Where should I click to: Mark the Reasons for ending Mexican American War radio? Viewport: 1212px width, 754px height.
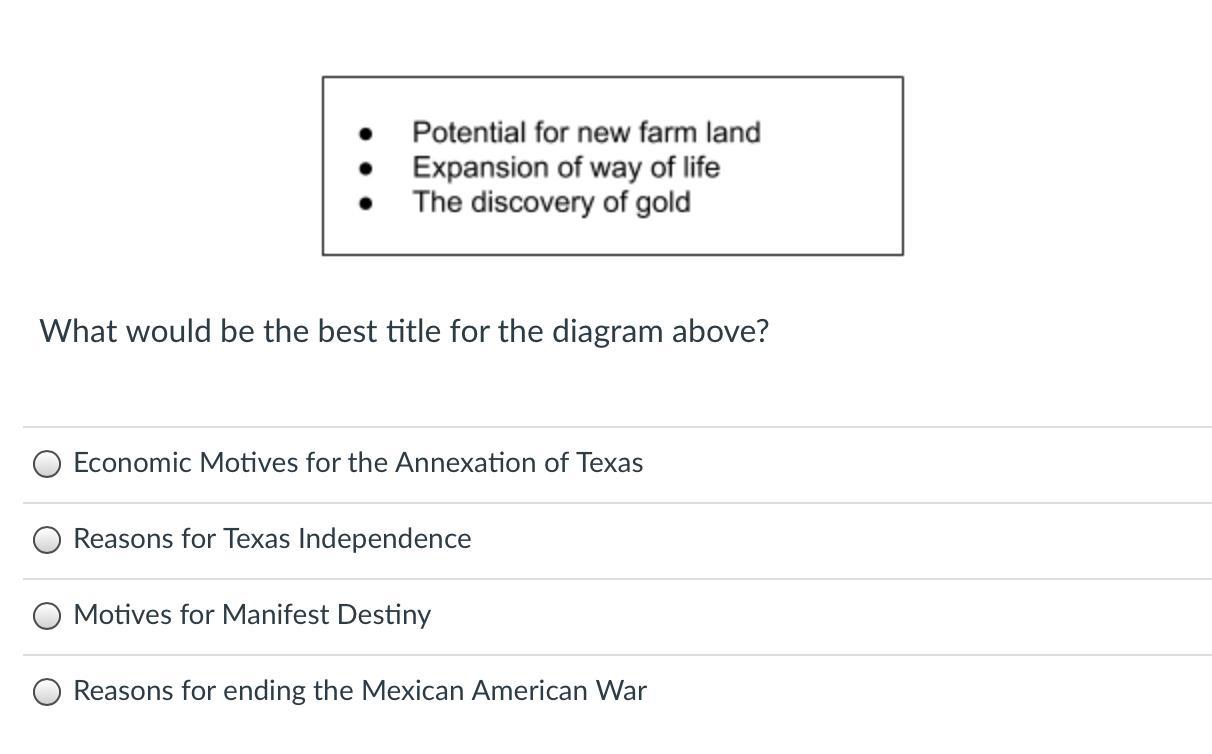pyautogui.click(x=47, y=692)
